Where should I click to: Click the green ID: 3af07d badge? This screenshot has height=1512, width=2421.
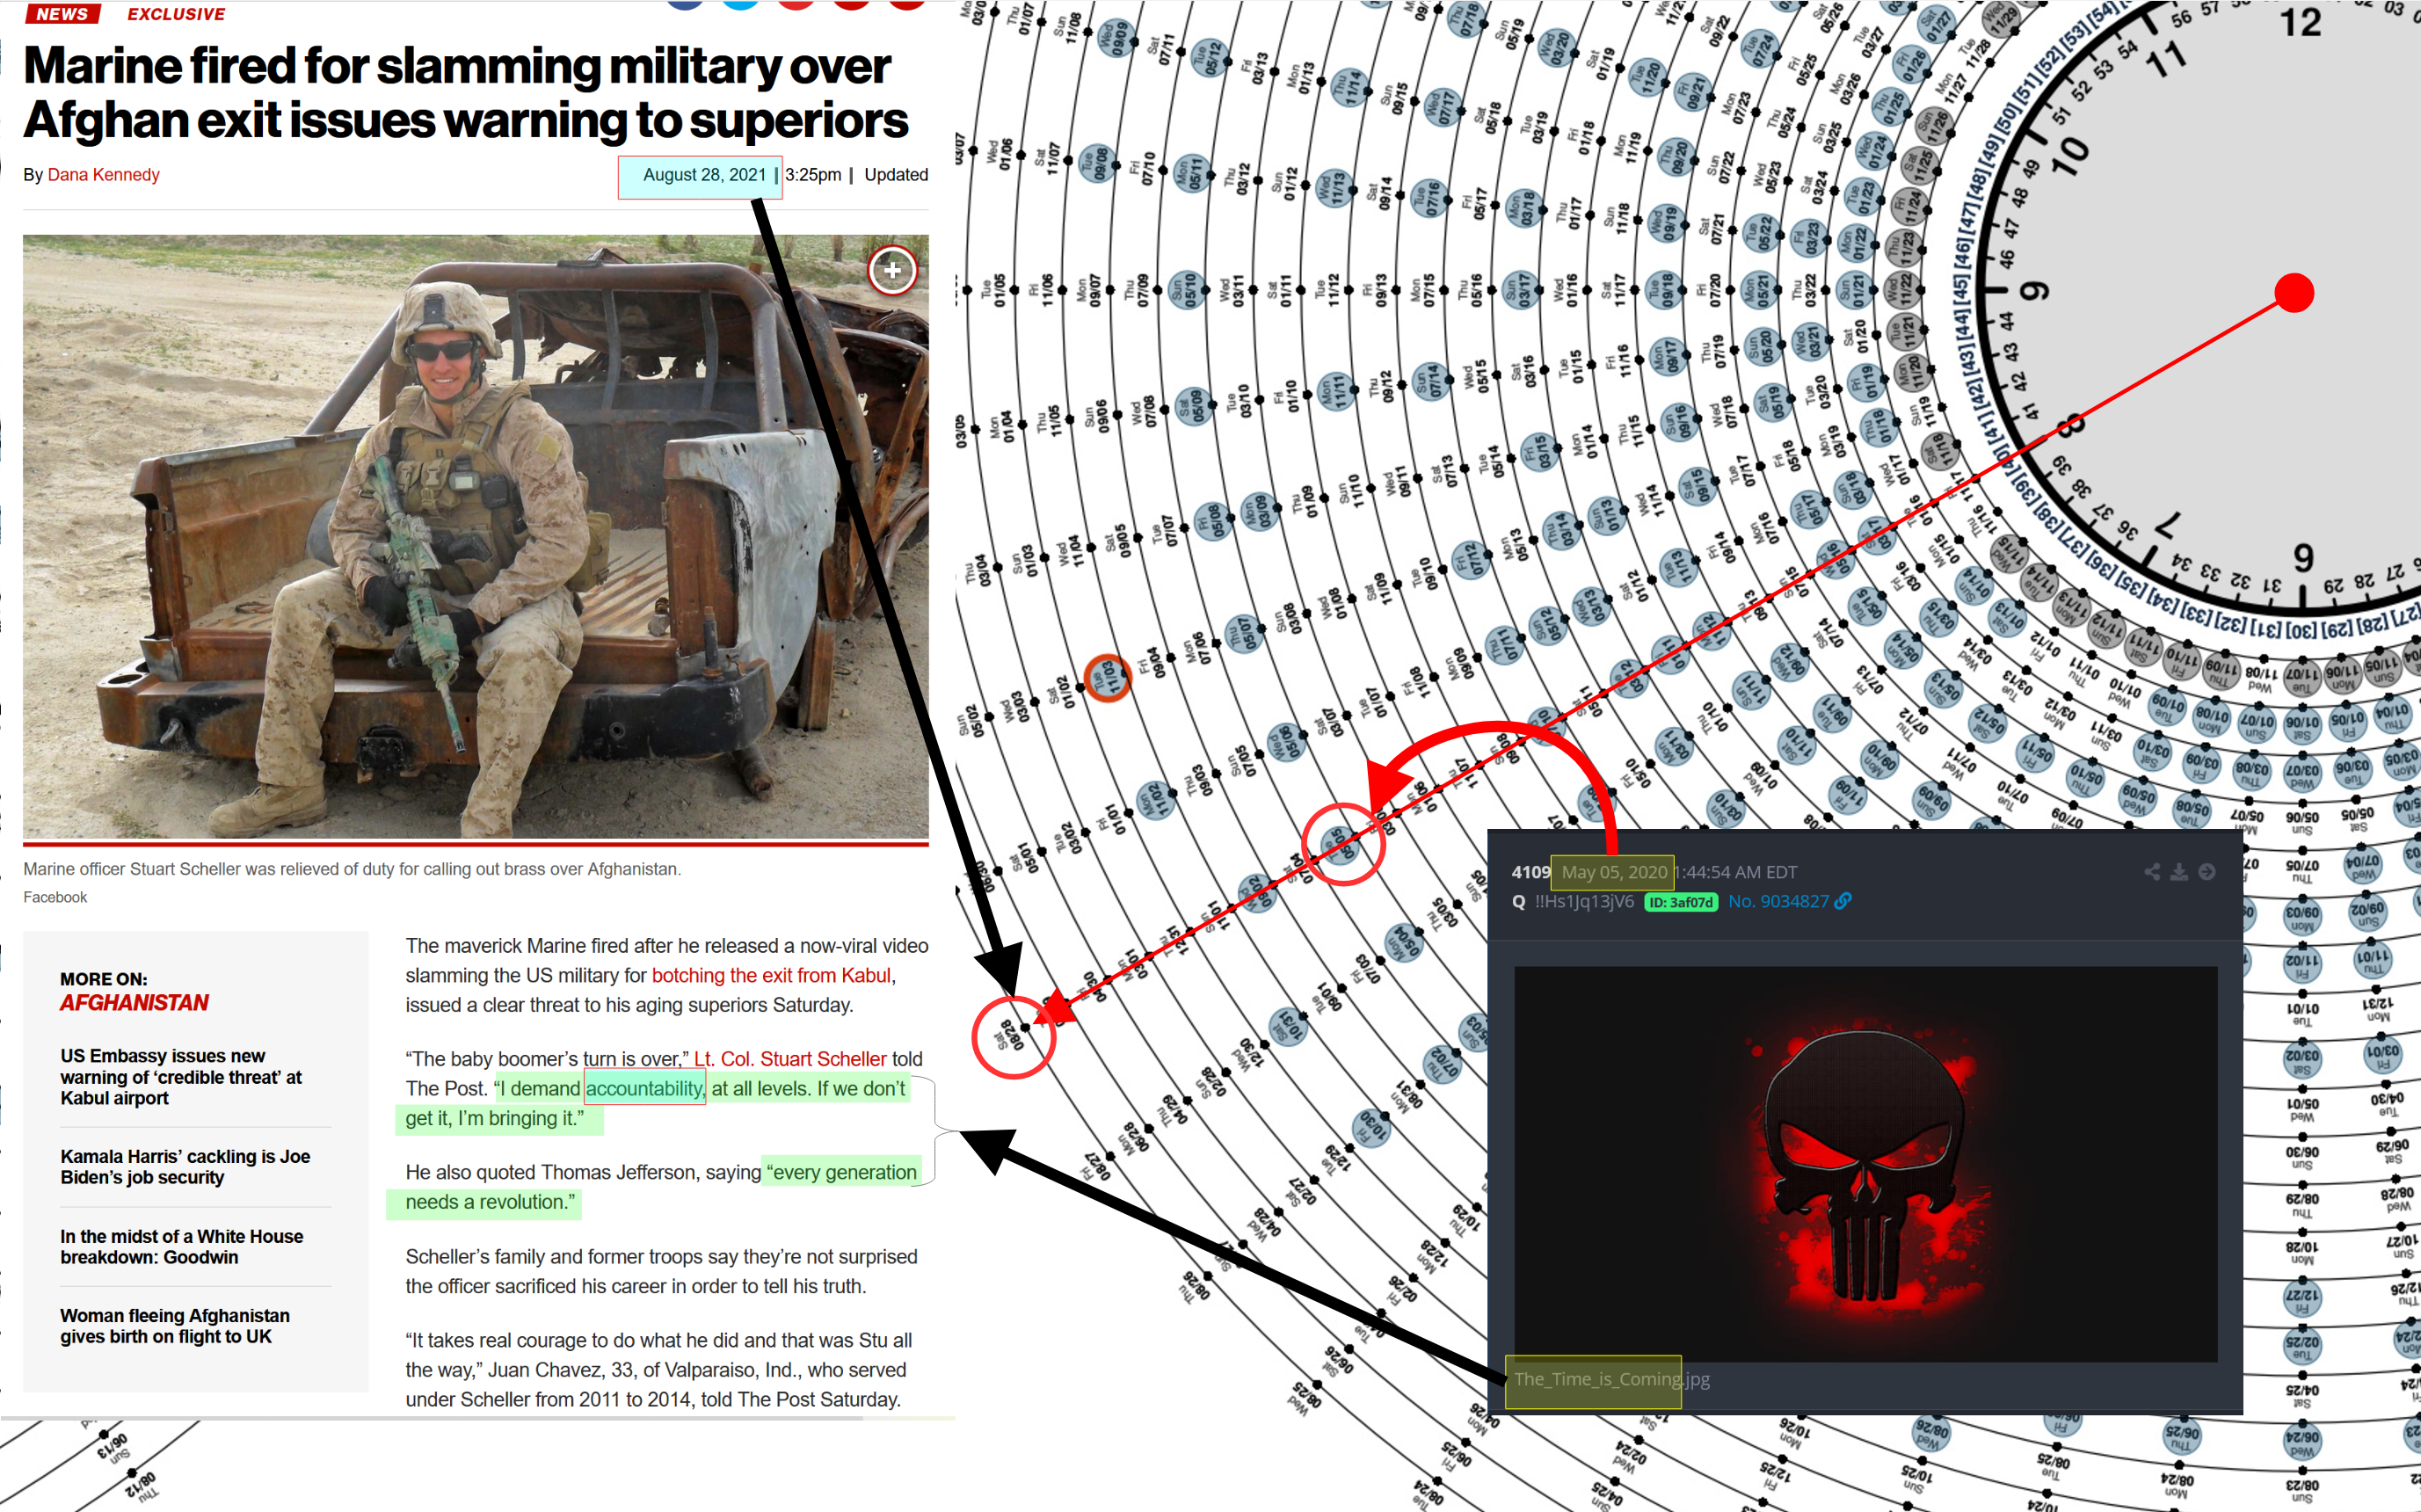pos(1681,902)
